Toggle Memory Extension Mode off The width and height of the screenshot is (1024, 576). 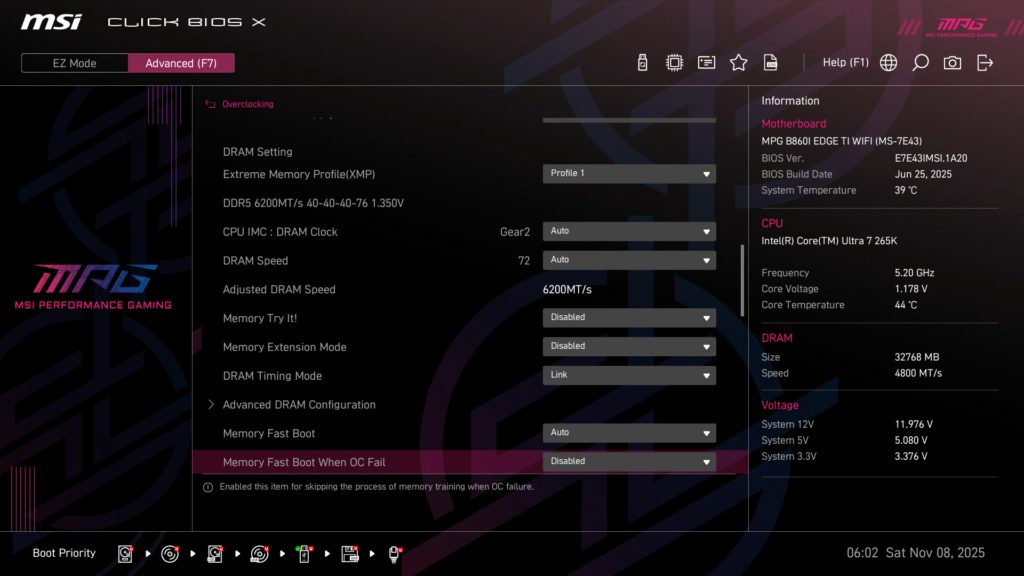click(628, 346)
